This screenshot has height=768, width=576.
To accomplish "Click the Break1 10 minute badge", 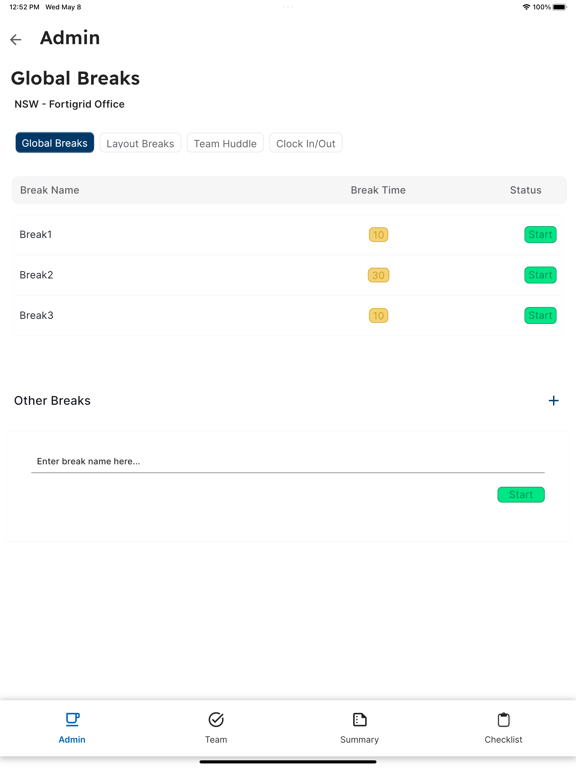I will pos(378,235).
